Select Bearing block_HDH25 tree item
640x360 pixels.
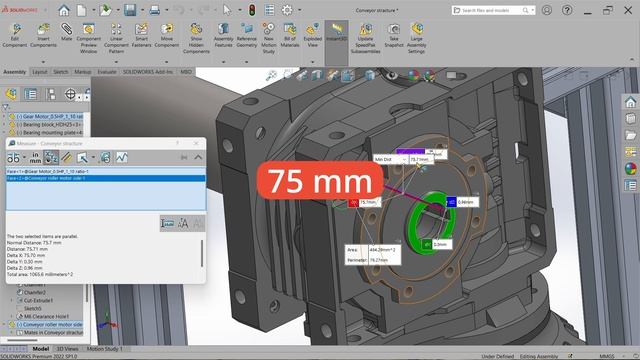(49, 124)
